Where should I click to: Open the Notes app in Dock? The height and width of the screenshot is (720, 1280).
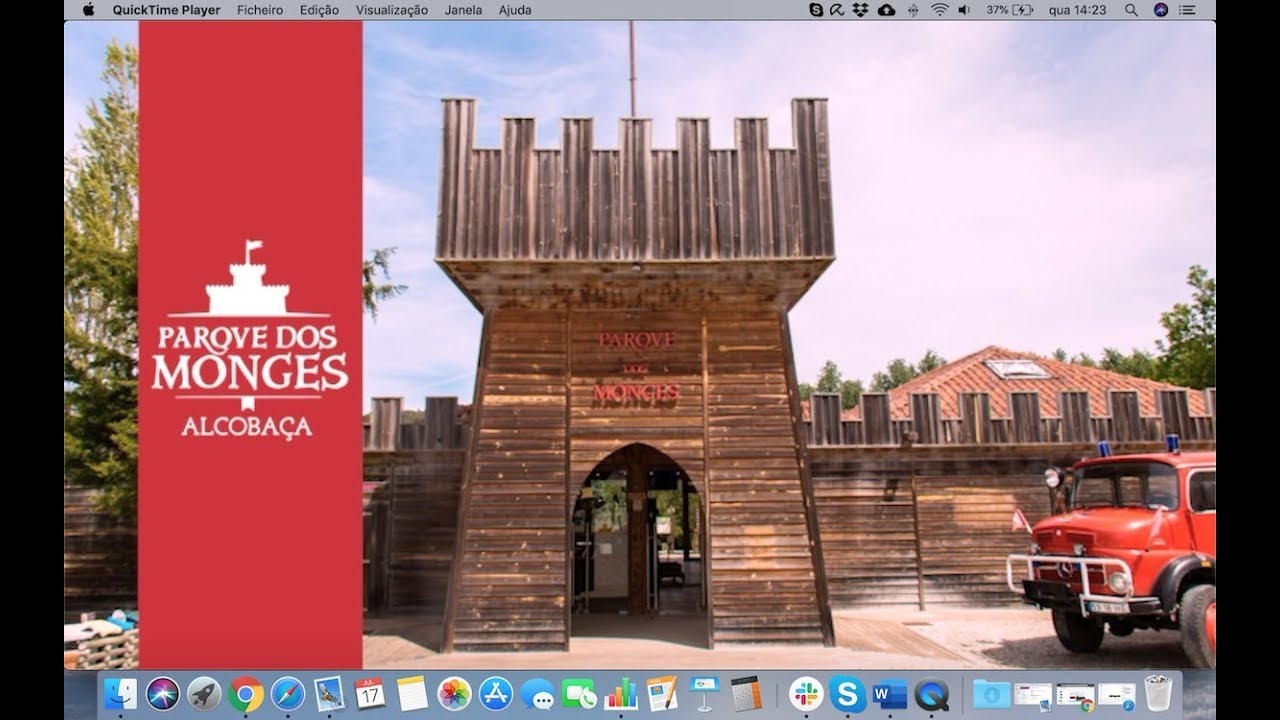[412, 693]
